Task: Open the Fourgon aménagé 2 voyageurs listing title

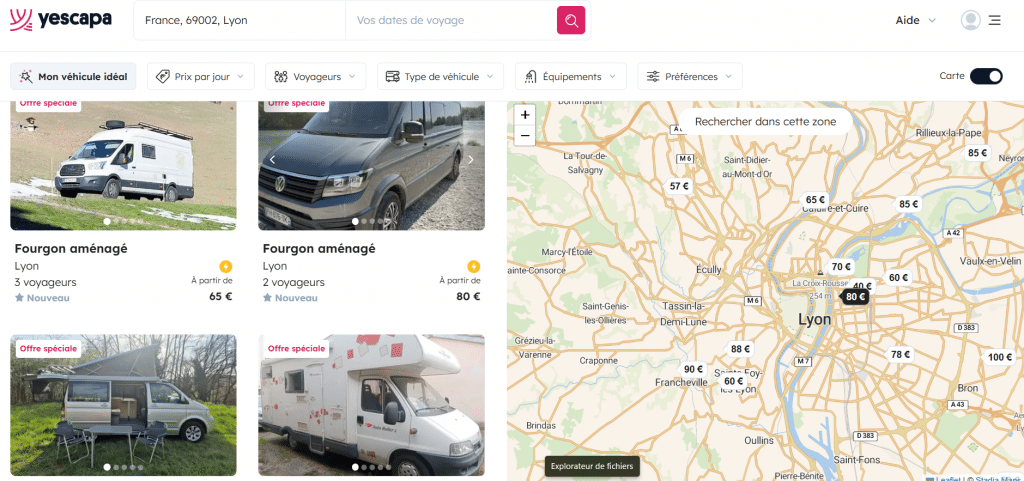Action: [x=319, y=249]
